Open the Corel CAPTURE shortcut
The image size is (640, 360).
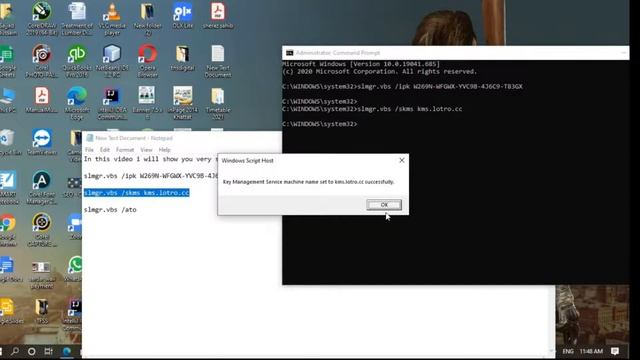pyautogui.click(x=42, y=230)
